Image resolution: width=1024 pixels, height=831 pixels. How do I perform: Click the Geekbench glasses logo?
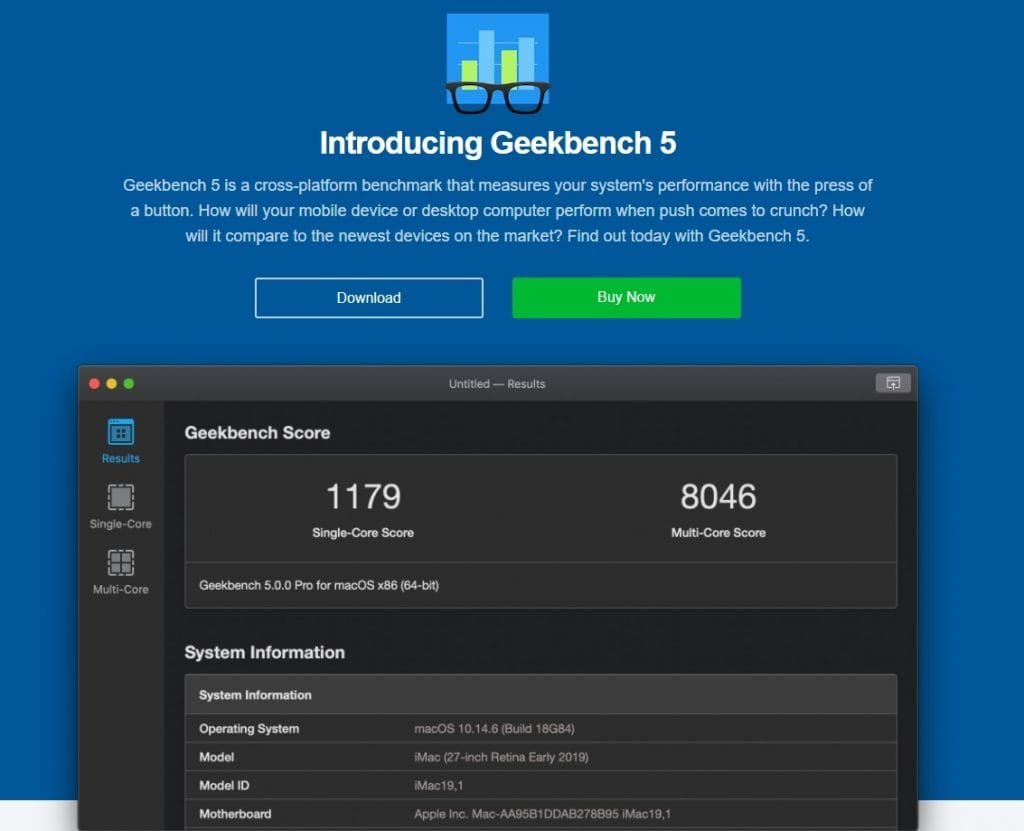coord(497,63)
